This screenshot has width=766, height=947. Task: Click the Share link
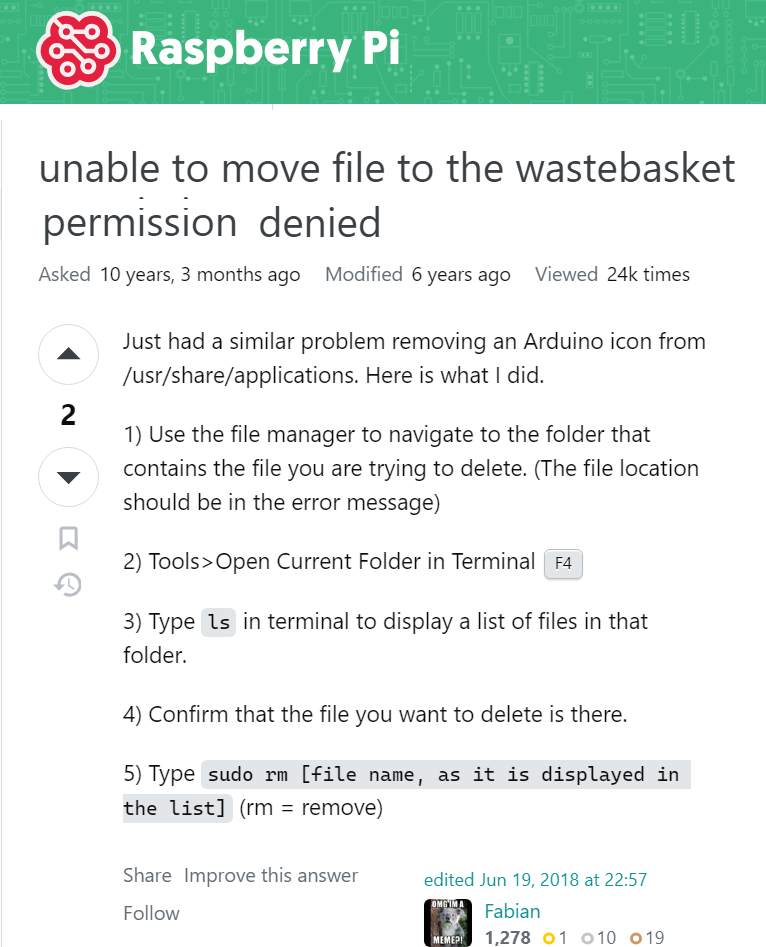147,875
